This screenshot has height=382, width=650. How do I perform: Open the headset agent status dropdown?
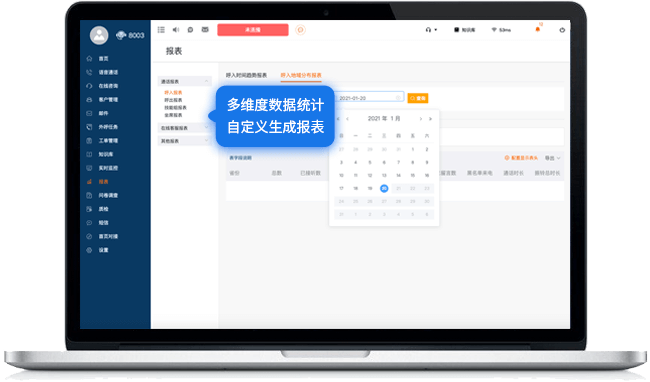(431, 30)
